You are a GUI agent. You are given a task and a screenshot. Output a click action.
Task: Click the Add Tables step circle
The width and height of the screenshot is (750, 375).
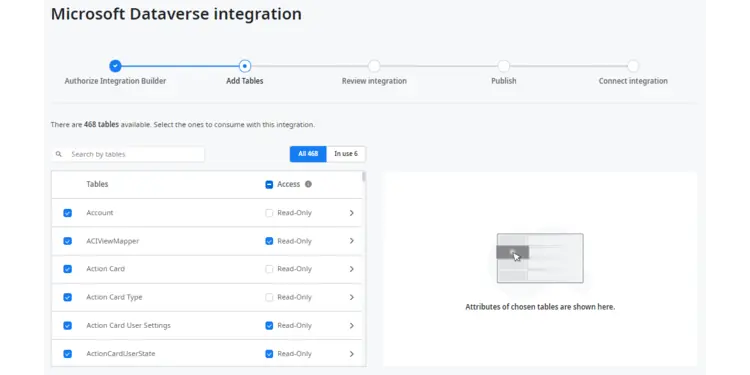245,66
